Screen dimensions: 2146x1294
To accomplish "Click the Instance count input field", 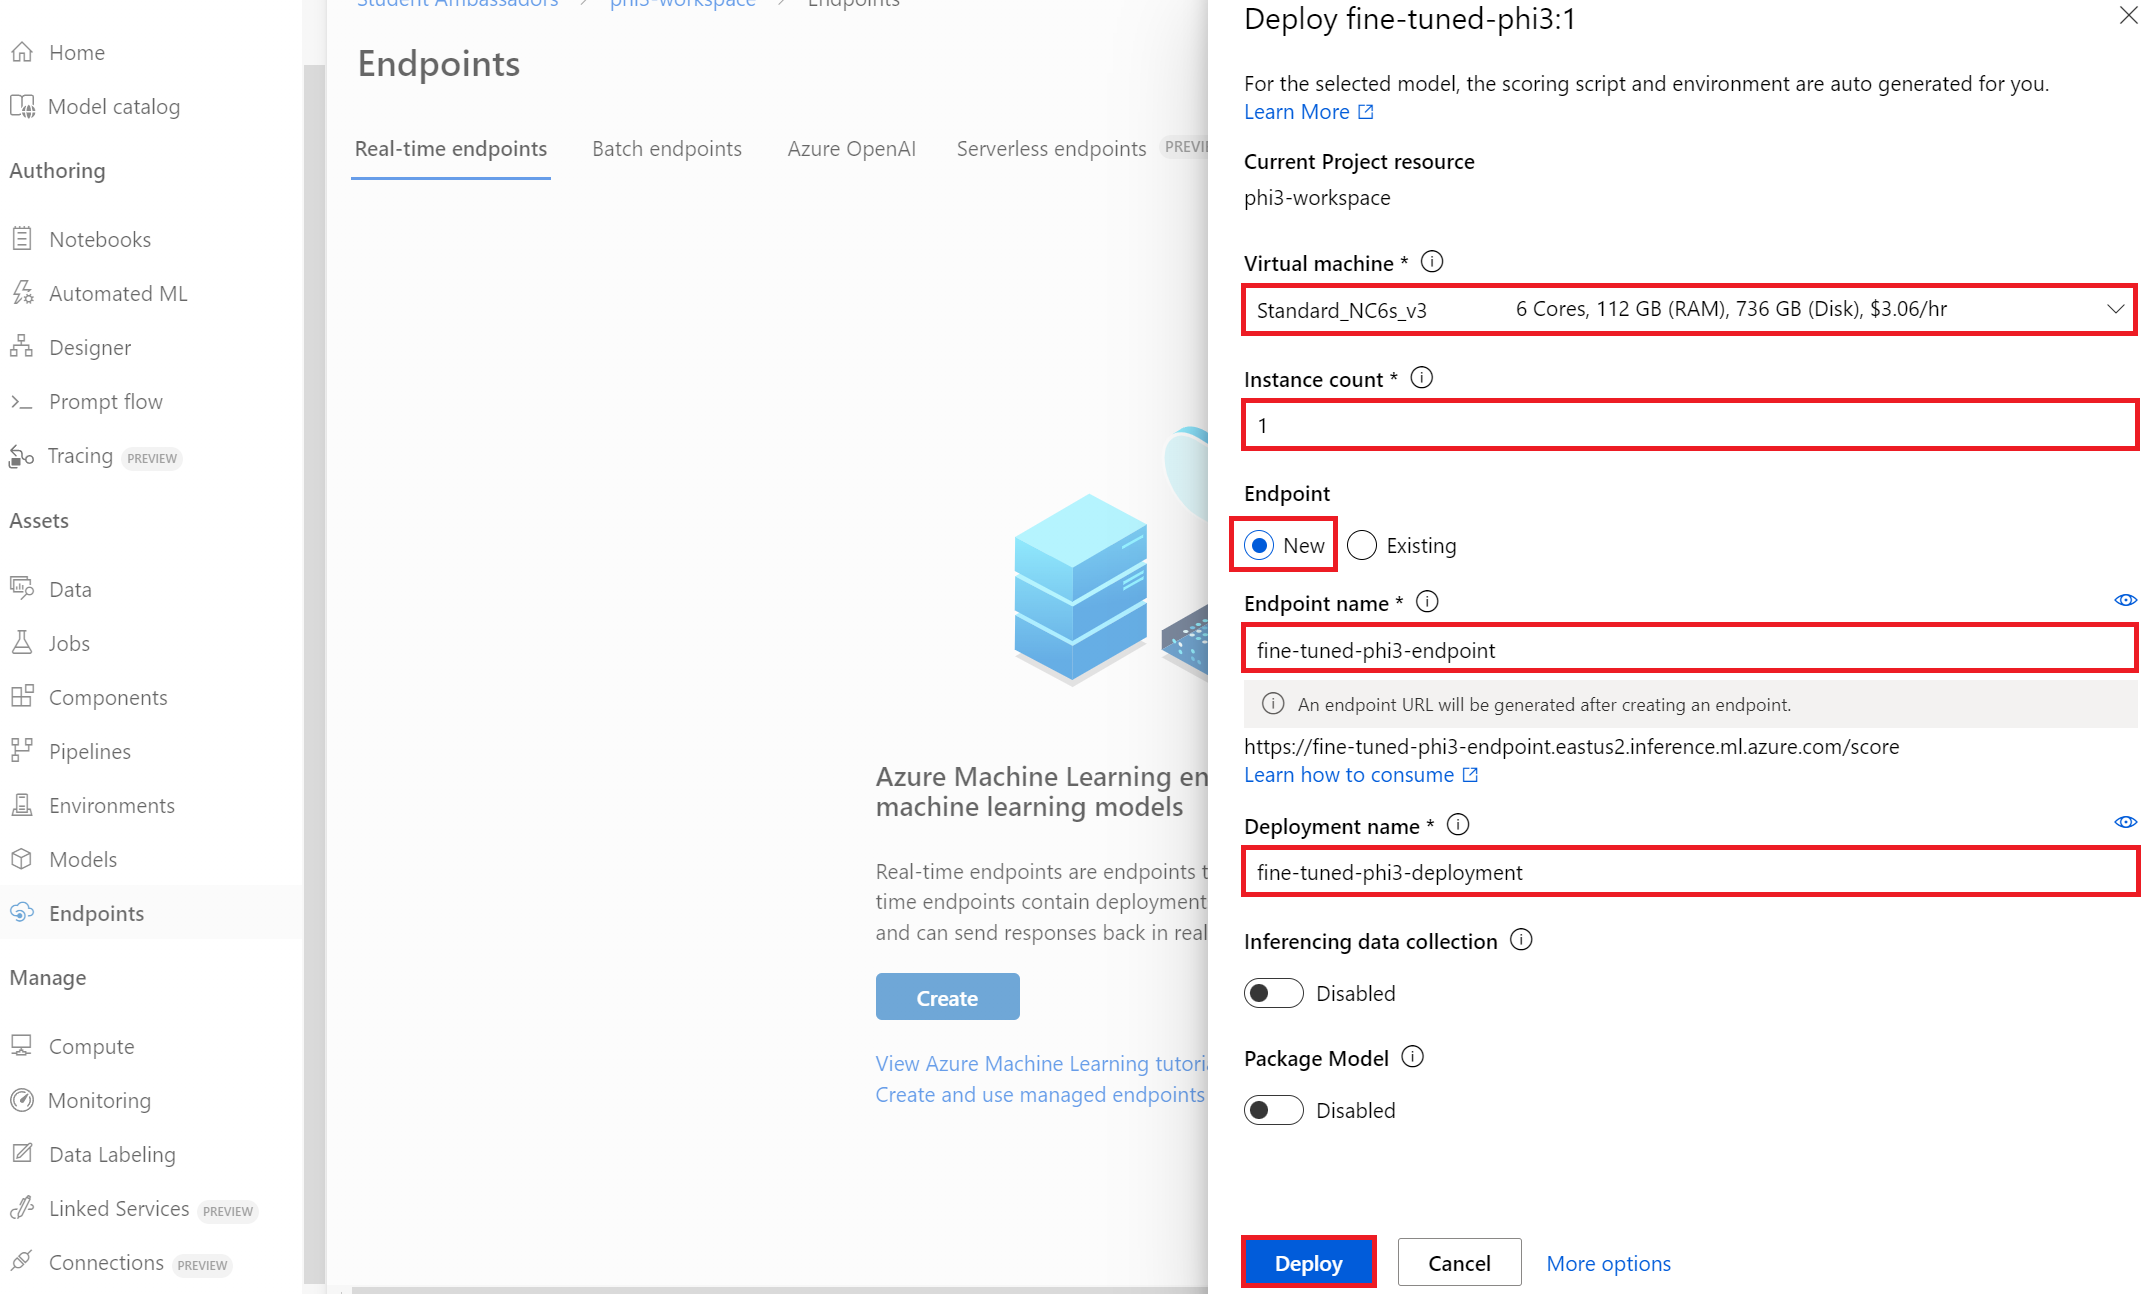I will point(1689,426).
